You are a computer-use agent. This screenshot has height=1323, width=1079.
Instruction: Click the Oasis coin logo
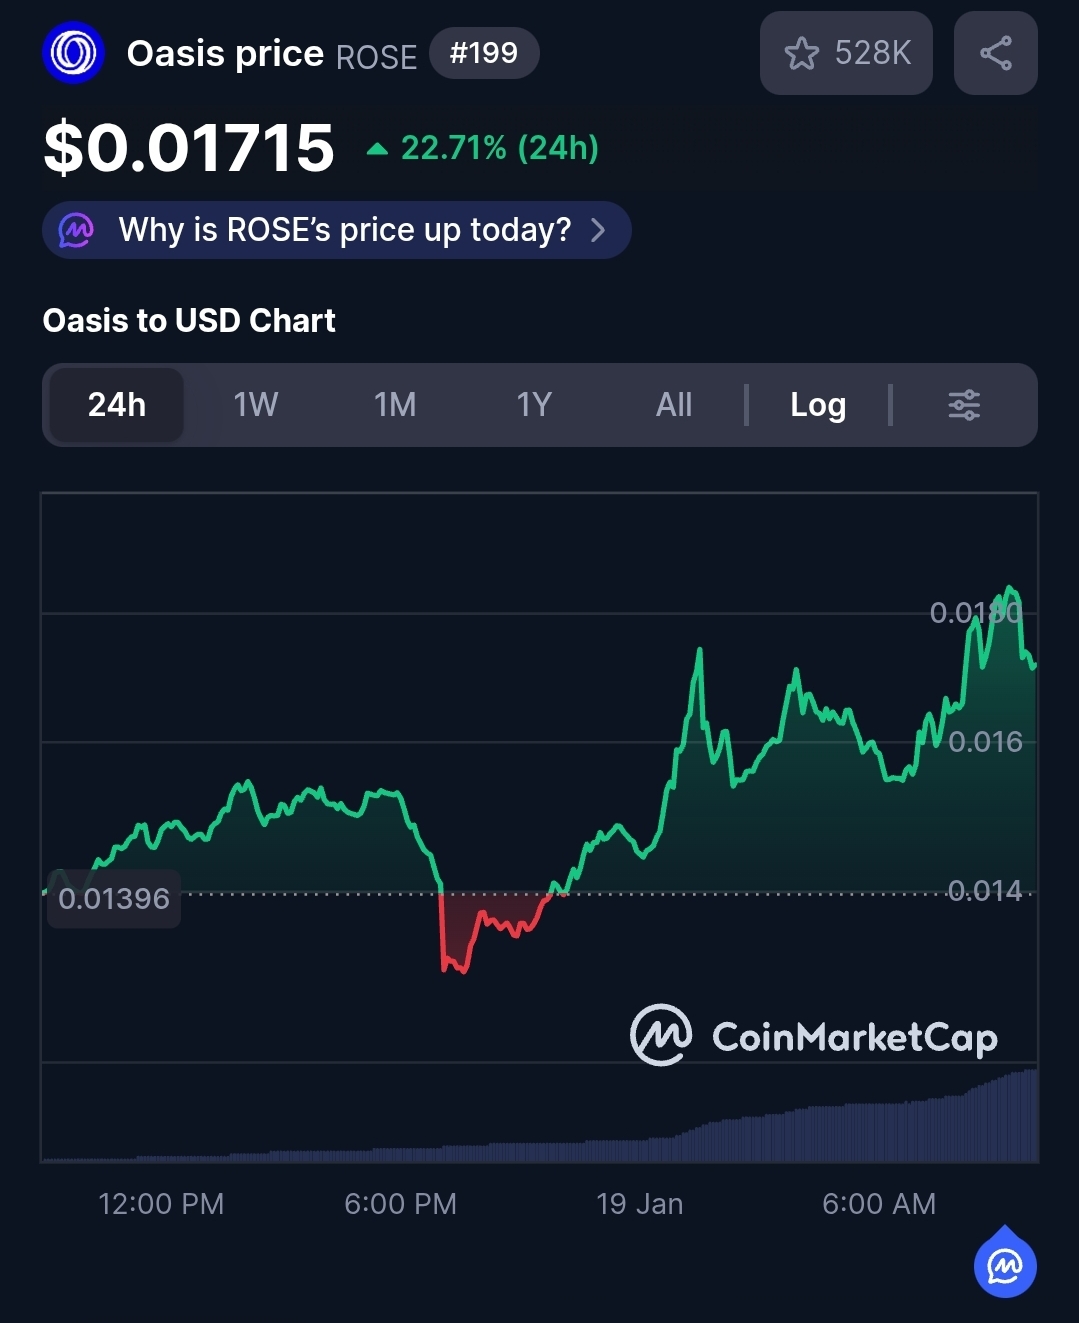(x=73, y=53)
